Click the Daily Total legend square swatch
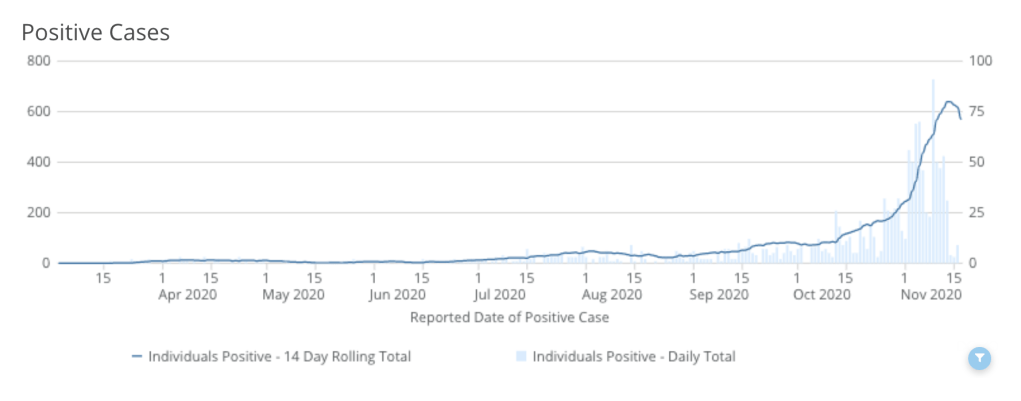Image resolution: width=1021 pixels, height=401 pixels. point(521,357)
